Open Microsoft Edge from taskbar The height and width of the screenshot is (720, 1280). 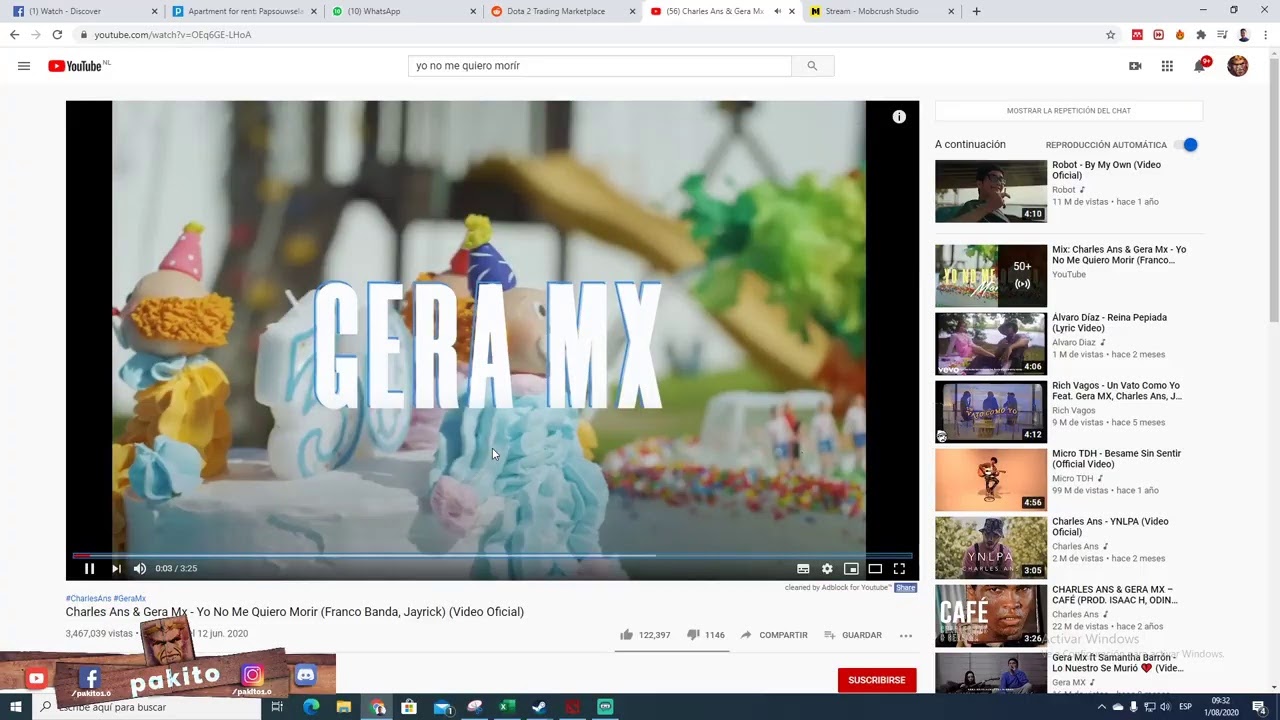(x=311, y=707)
